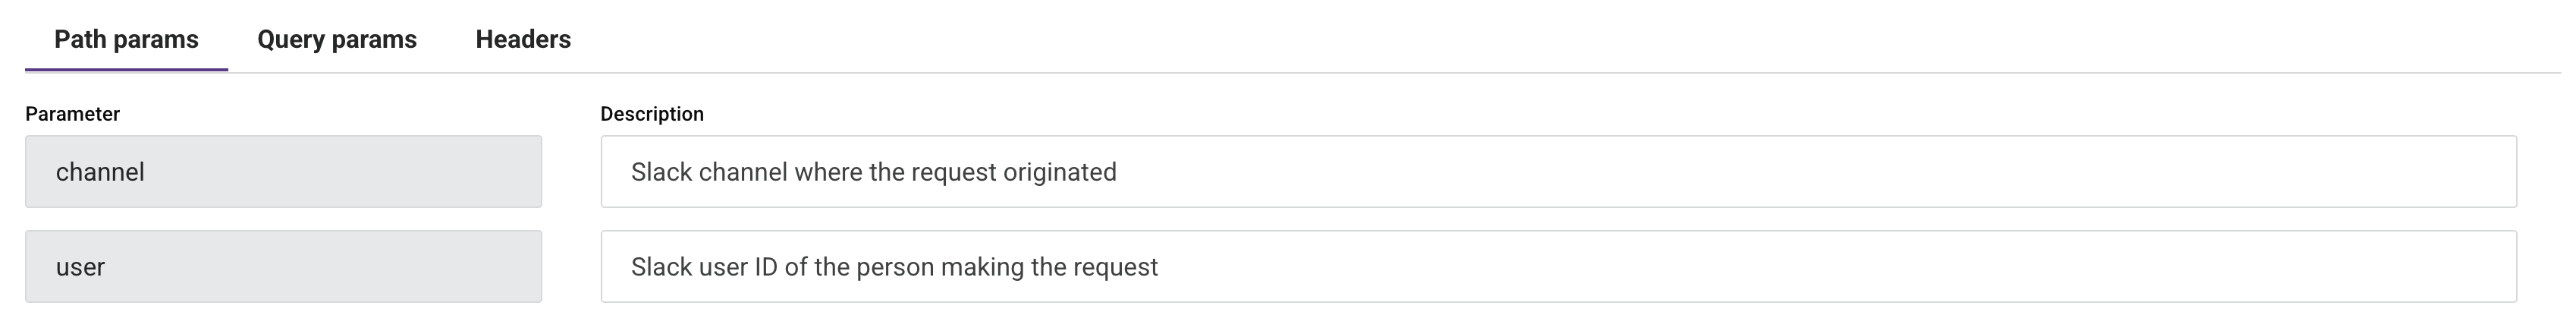The image size is (2576, 334).
Task: Click the middle tab labeled Query params
Action: click(x=337, y=39)
